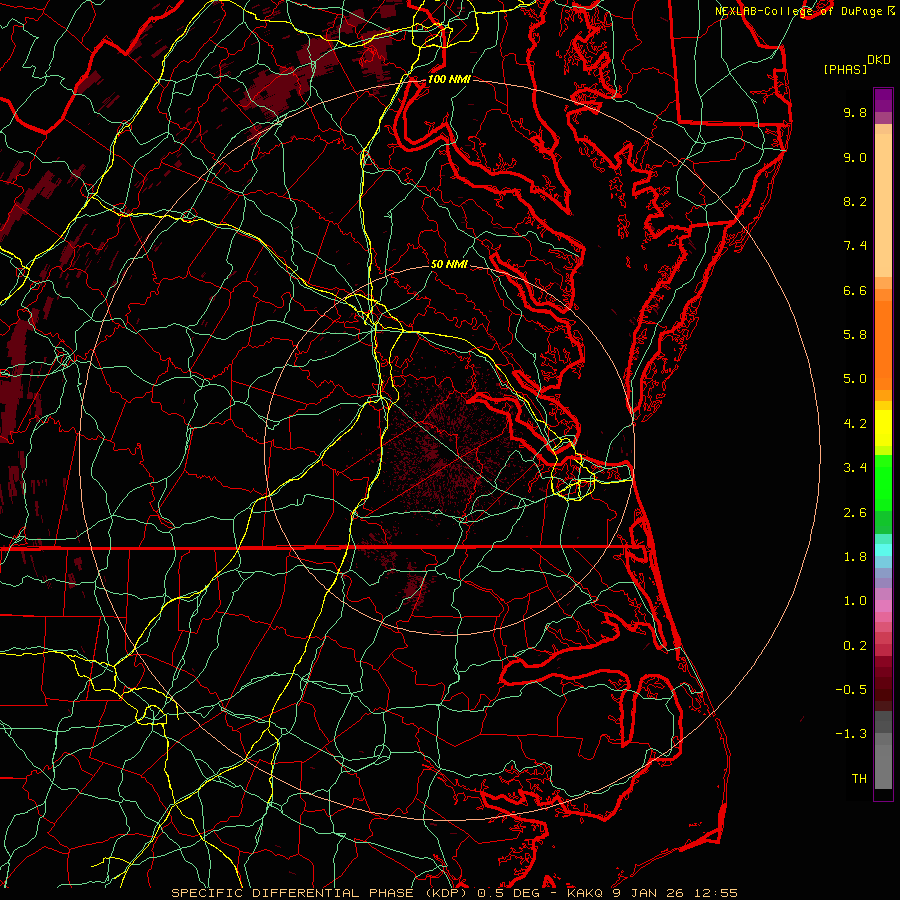Click the 4.2 legend value
Image resolution: width=900 pixels, height=900 pixels.
855,424
